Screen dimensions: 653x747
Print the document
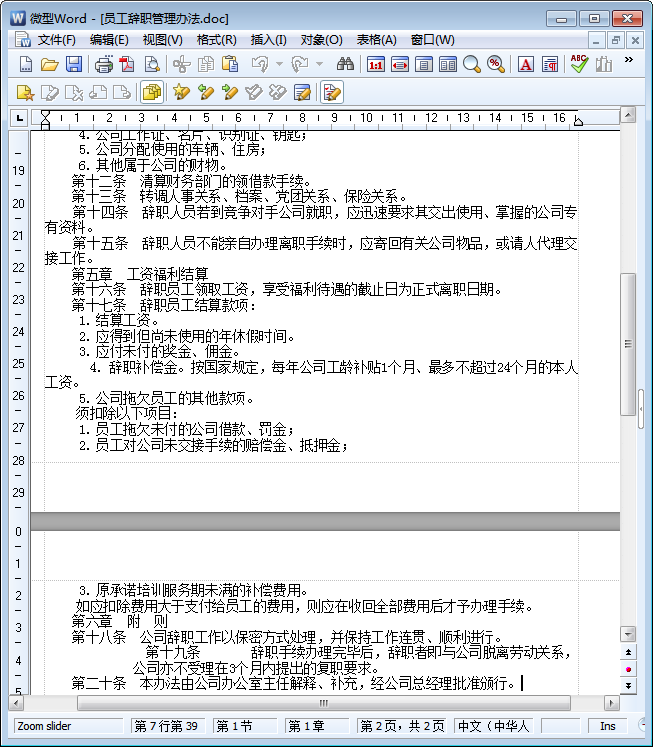coord(103,64)
